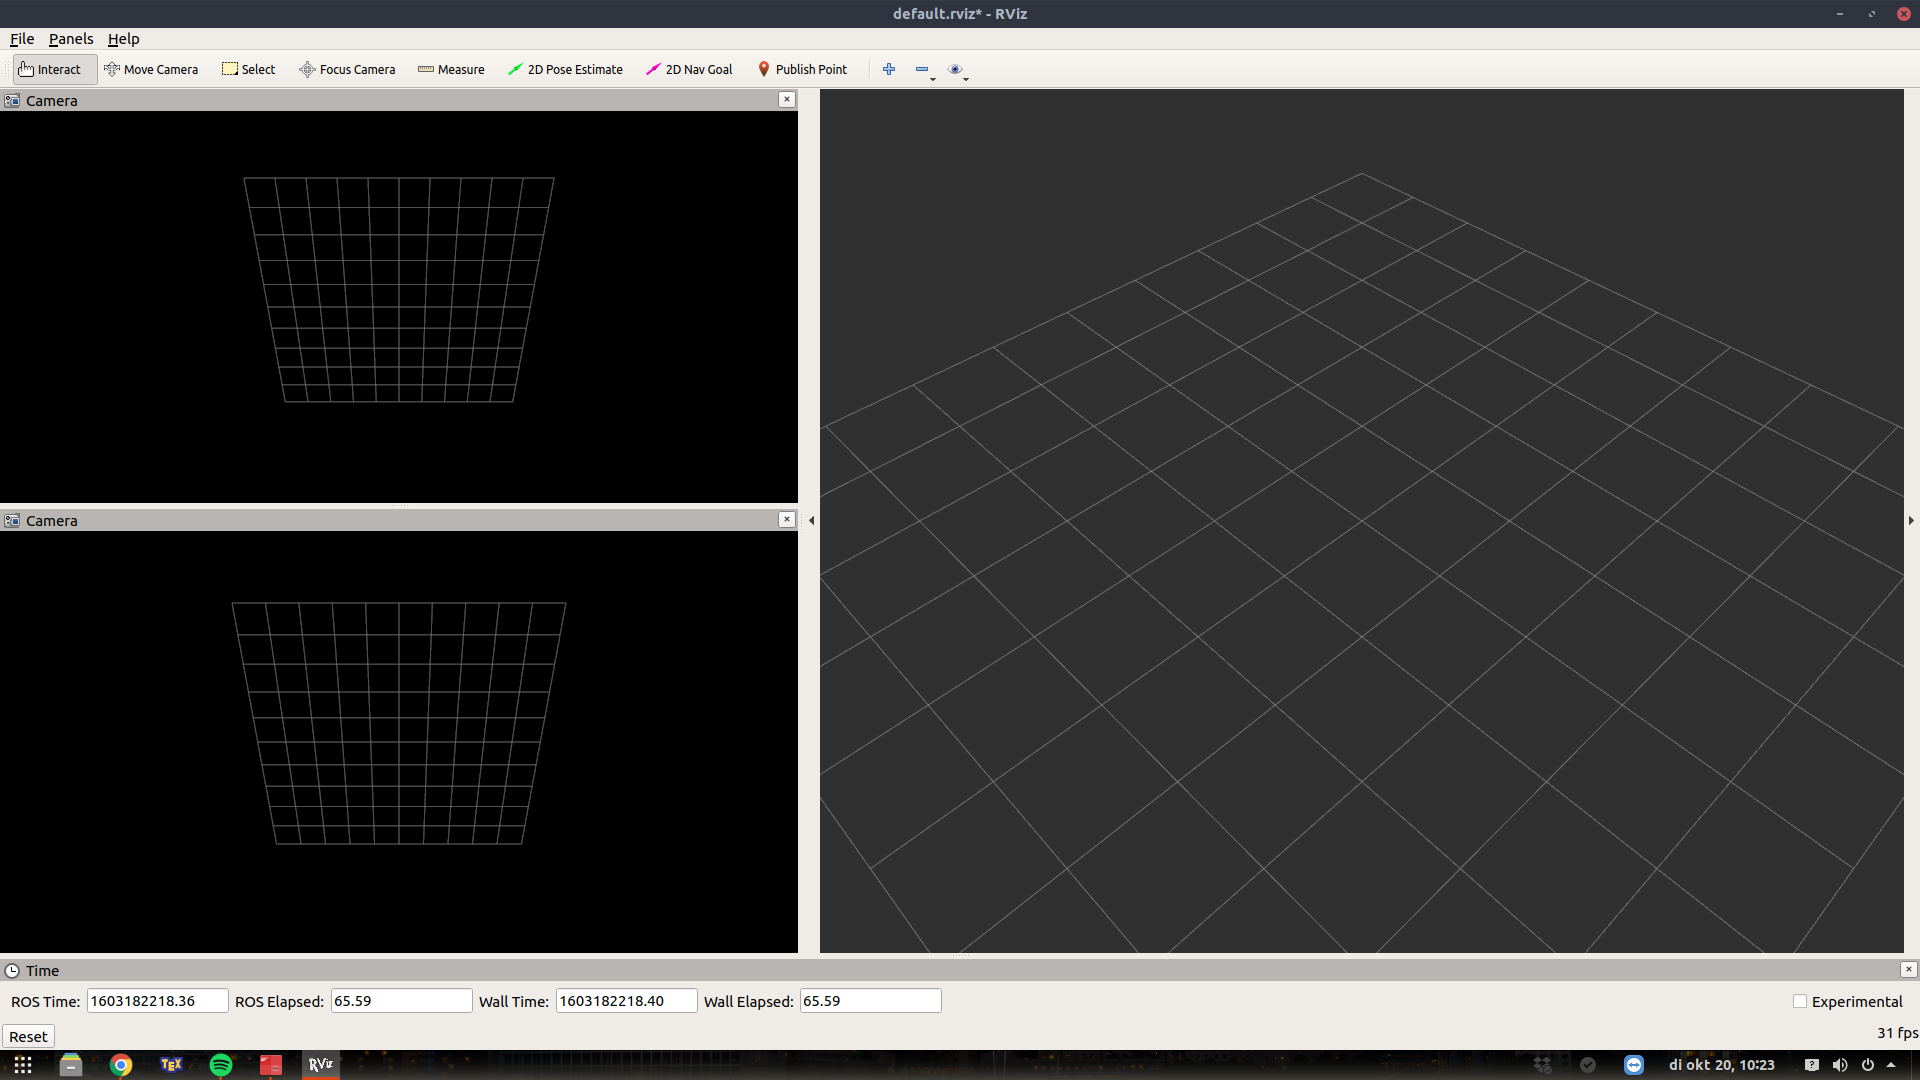The height and width of the screenshot is (1080, 1920).
Task: Open the File menu
Action: 21,39
